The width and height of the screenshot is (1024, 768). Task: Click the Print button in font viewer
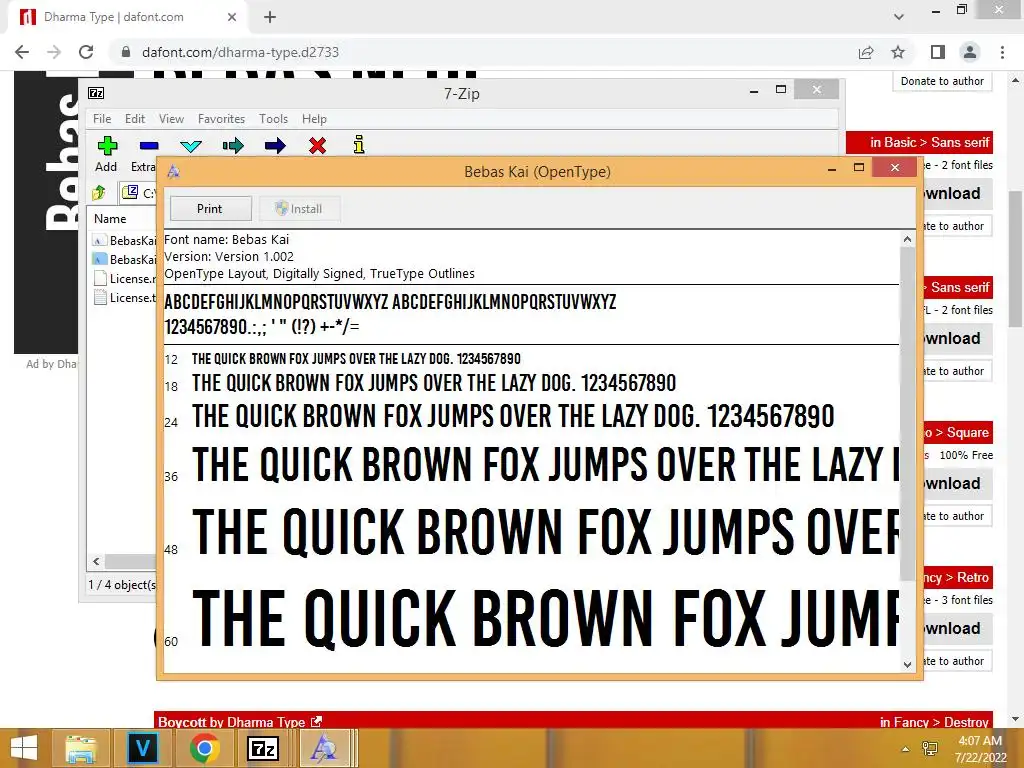[x=210, y=208]
